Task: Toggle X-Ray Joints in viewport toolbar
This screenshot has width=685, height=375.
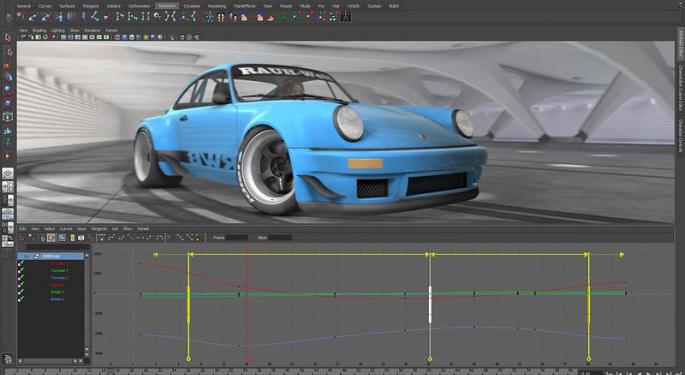Action: click(196, 37)
